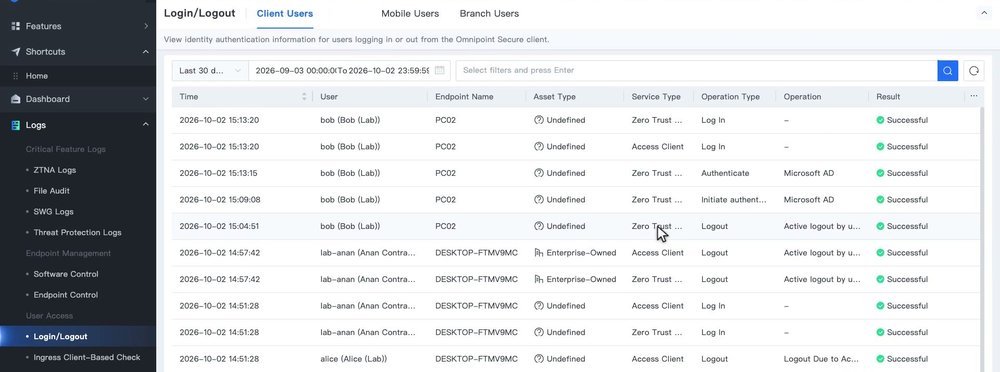Expand the Dashboard section chevron

(145, 99)
